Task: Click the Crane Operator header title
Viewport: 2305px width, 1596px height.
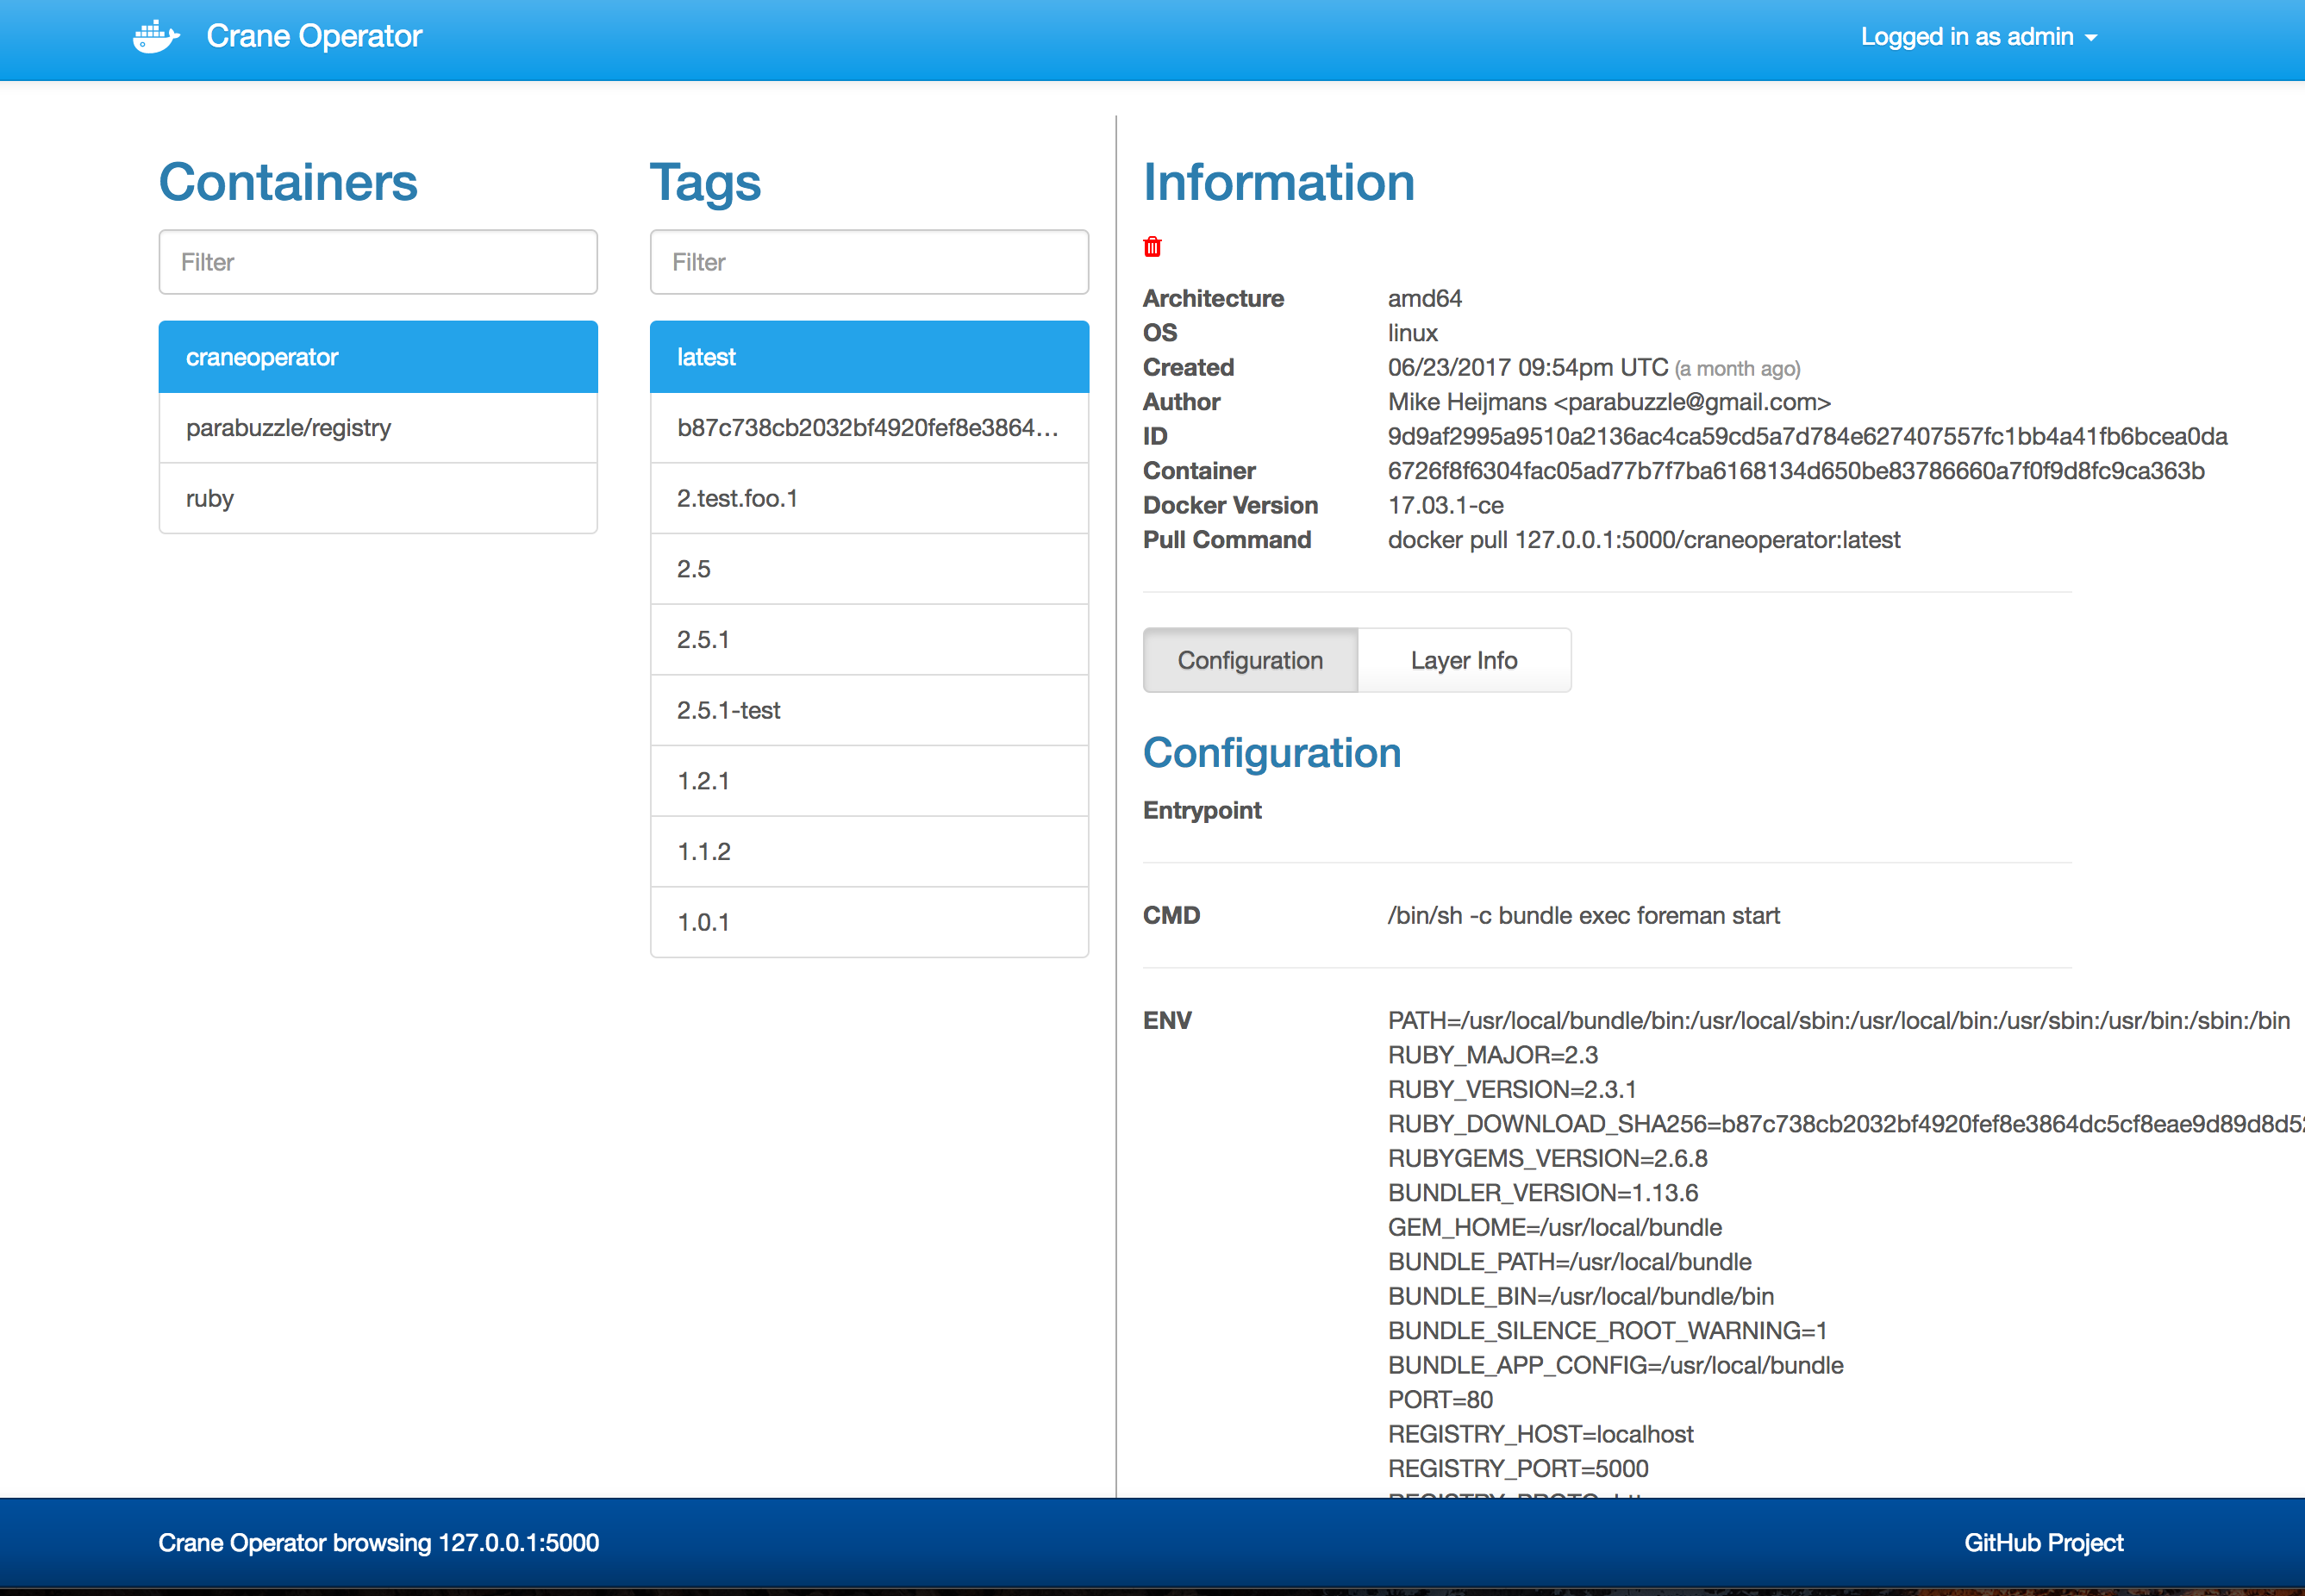Action: coord(314,37)
